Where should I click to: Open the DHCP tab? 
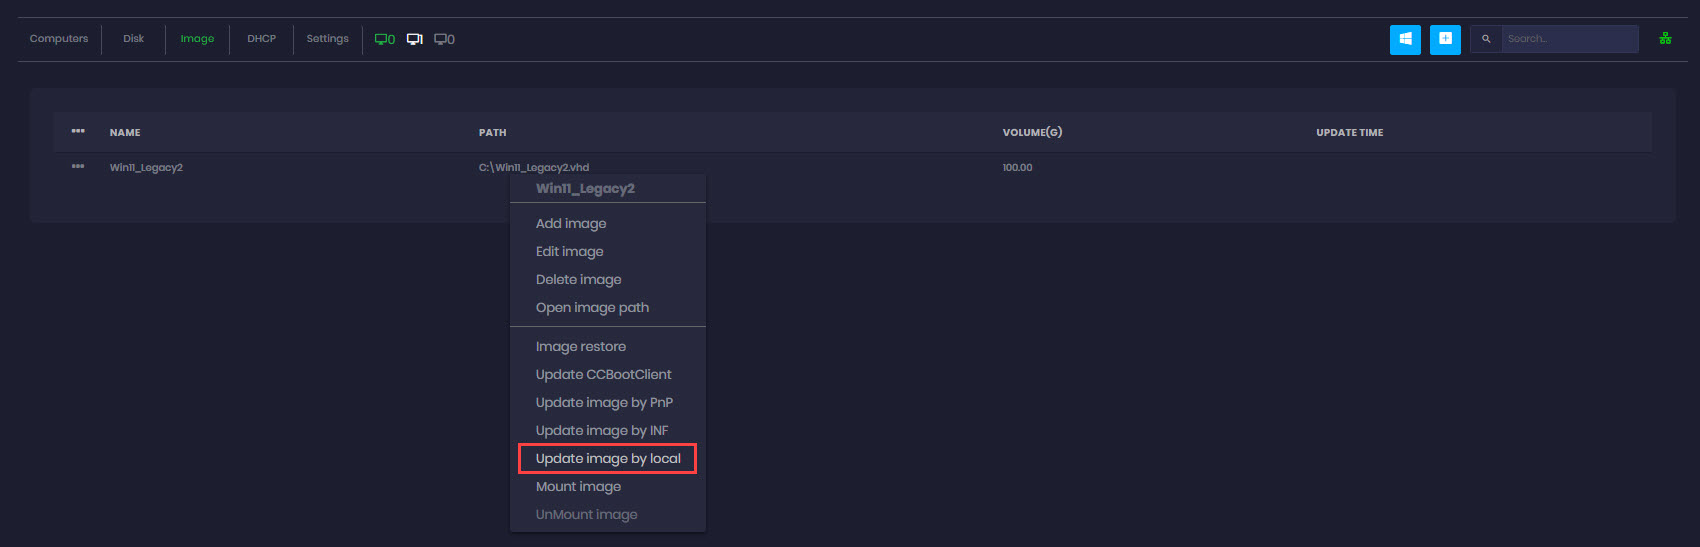coord(261,39)
